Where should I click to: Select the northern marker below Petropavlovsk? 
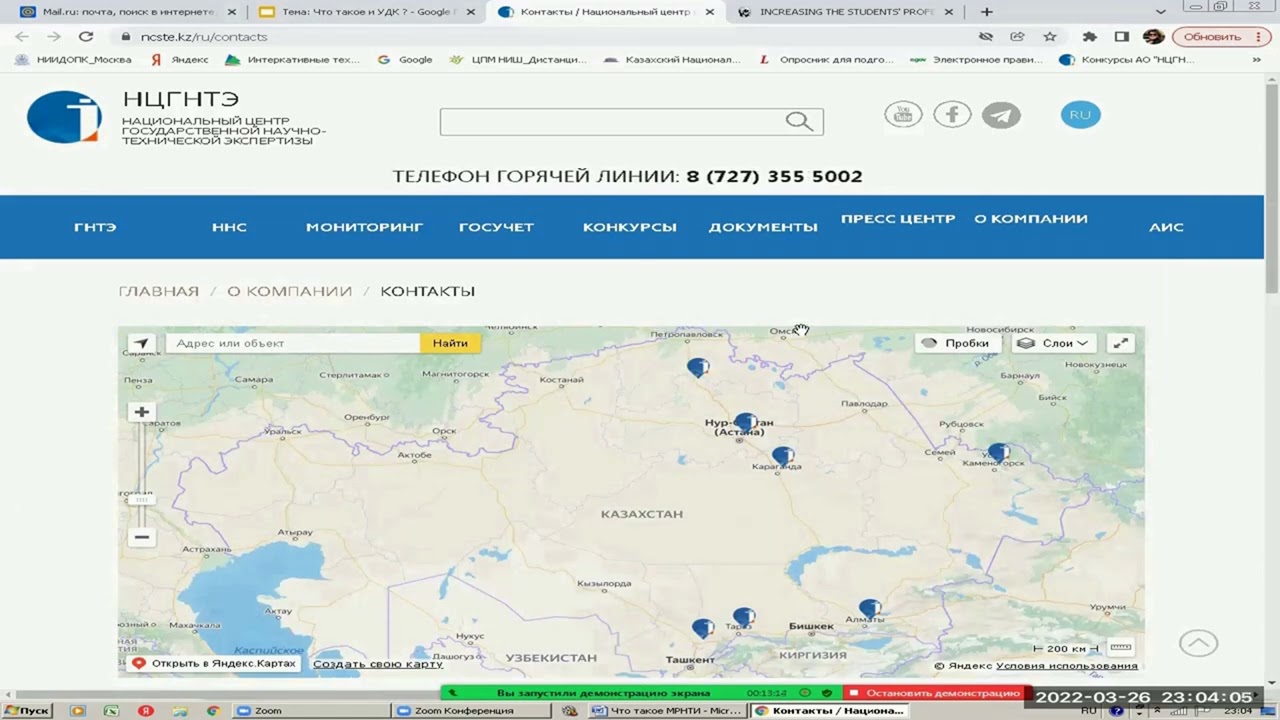tap(698, 368)
